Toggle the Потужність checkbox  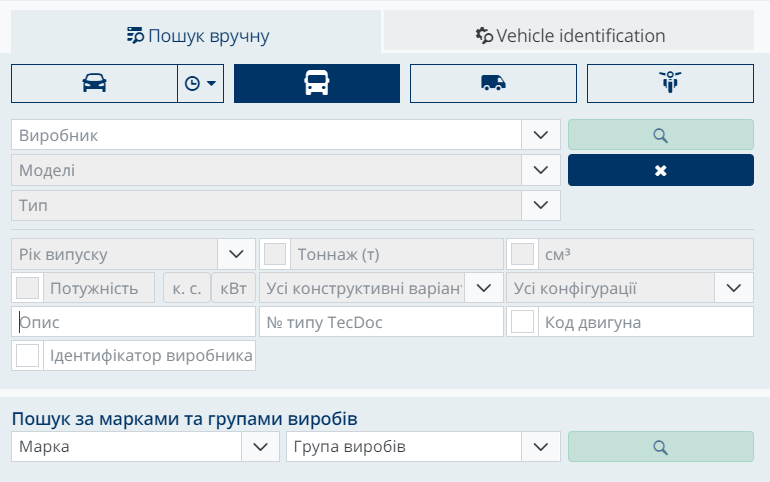click(x=29, y=288)
